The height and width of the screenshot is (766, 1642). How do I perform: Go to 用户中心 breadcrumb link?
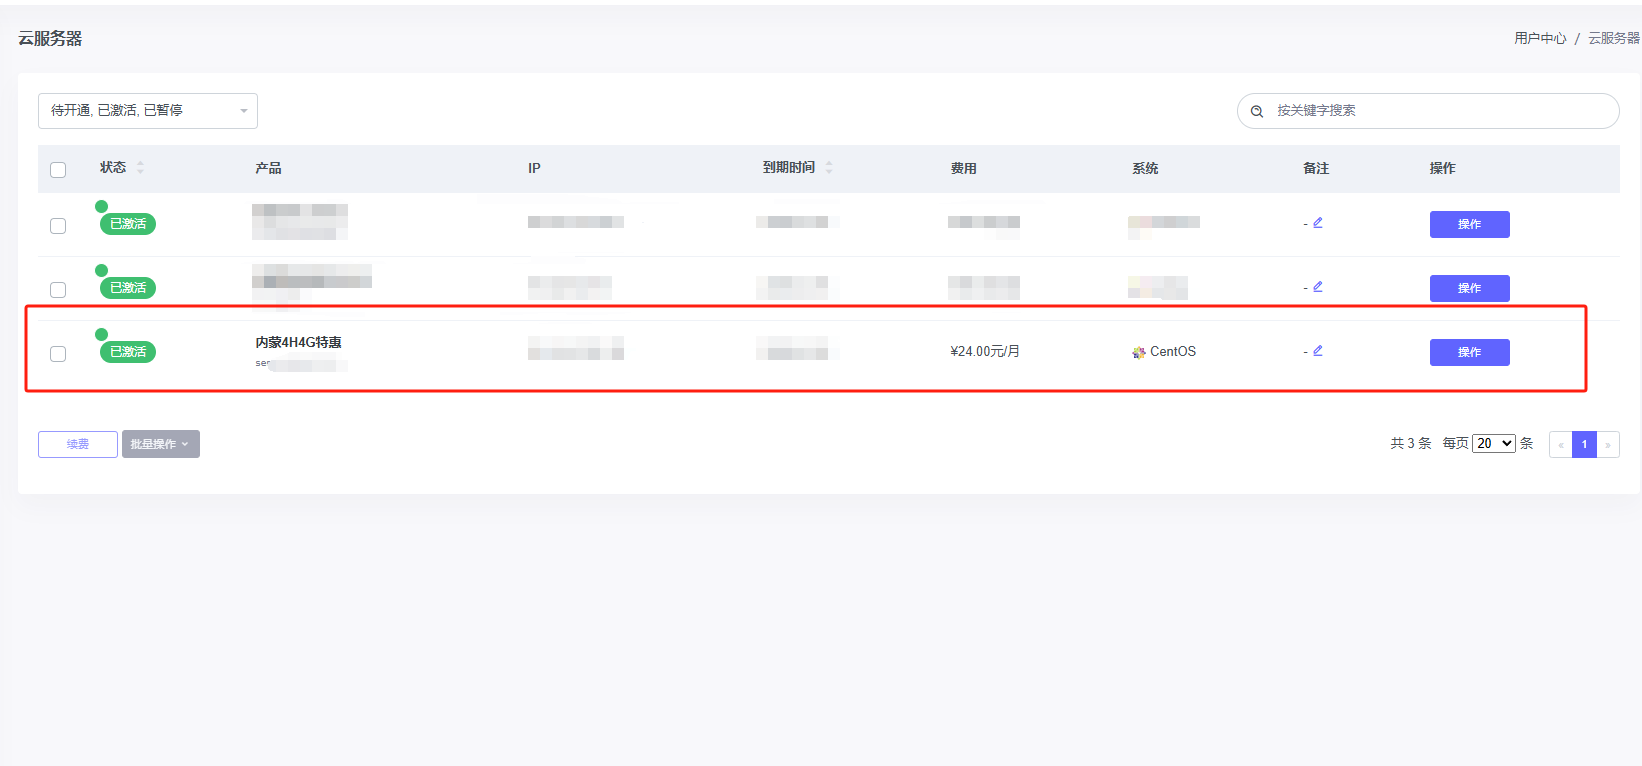tap(1540, 38)
